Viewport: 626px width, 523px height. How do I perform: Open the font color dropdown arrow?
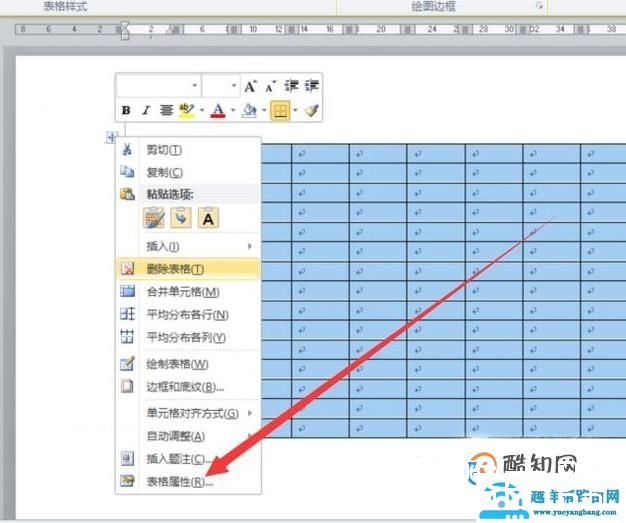(x=233, y=110)
